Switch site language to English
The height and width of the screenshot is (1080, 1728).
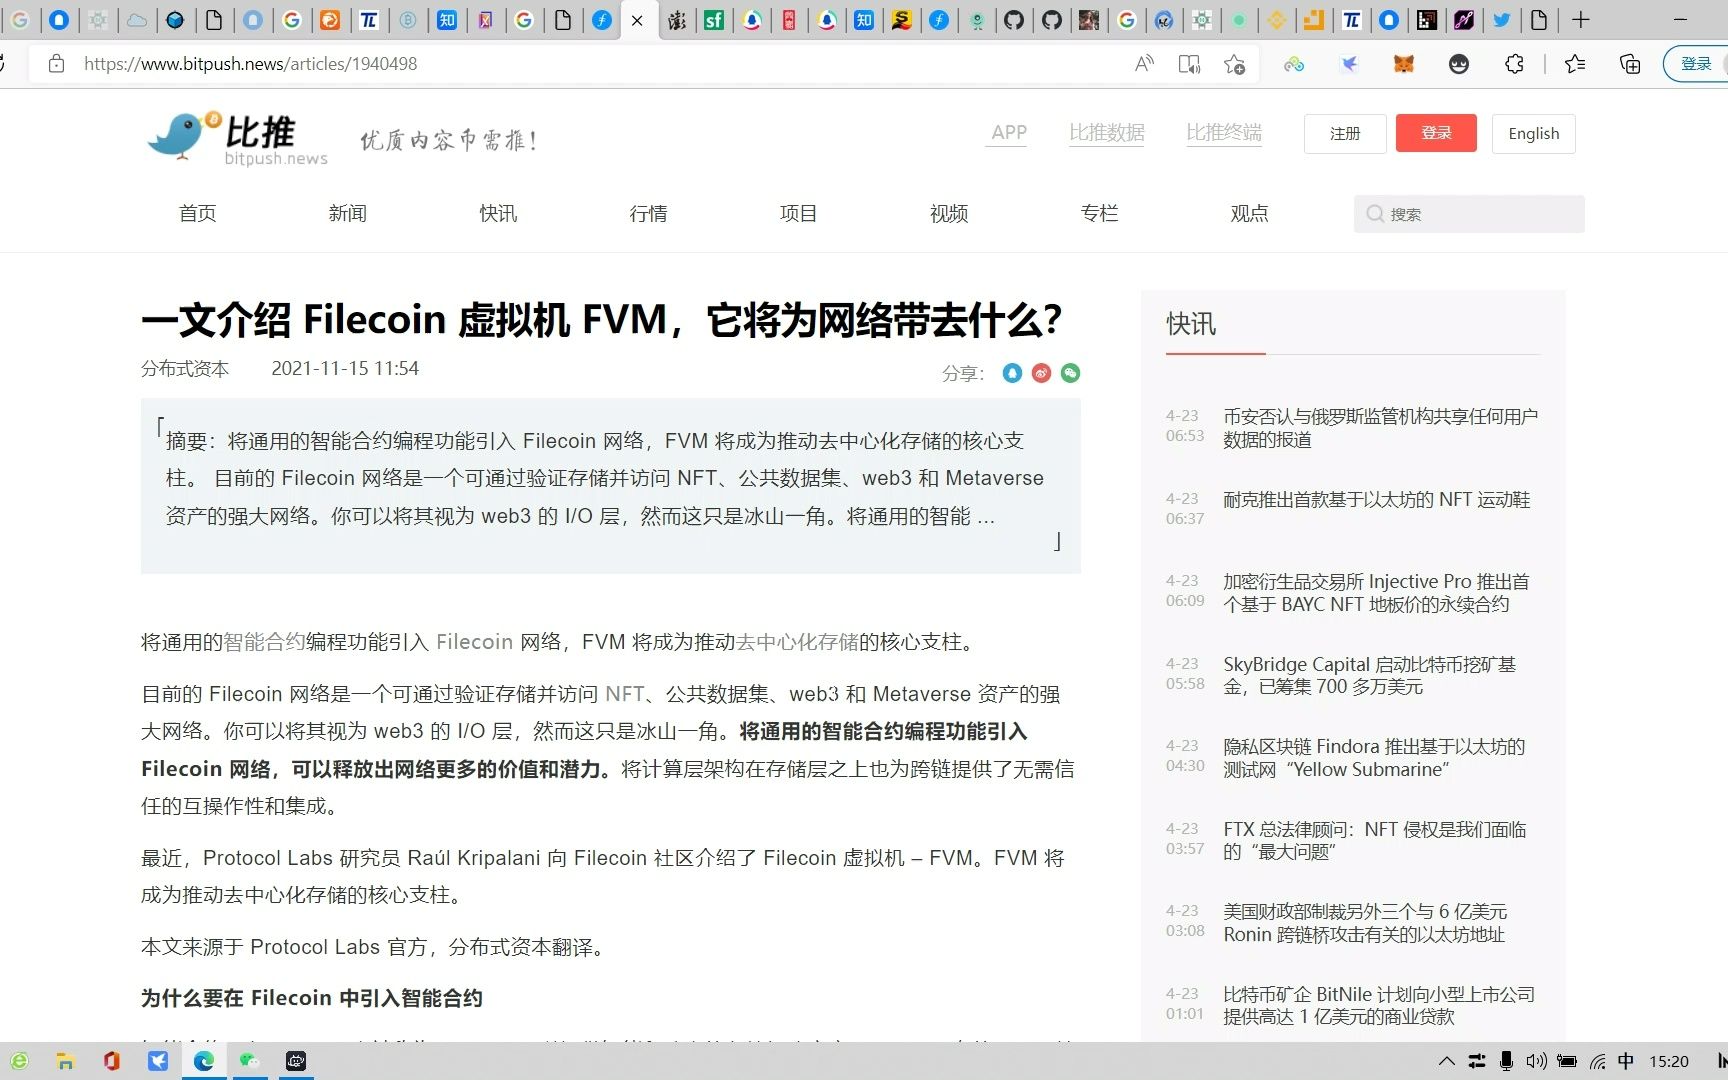pyautogui.click(x=1533, y=133)
